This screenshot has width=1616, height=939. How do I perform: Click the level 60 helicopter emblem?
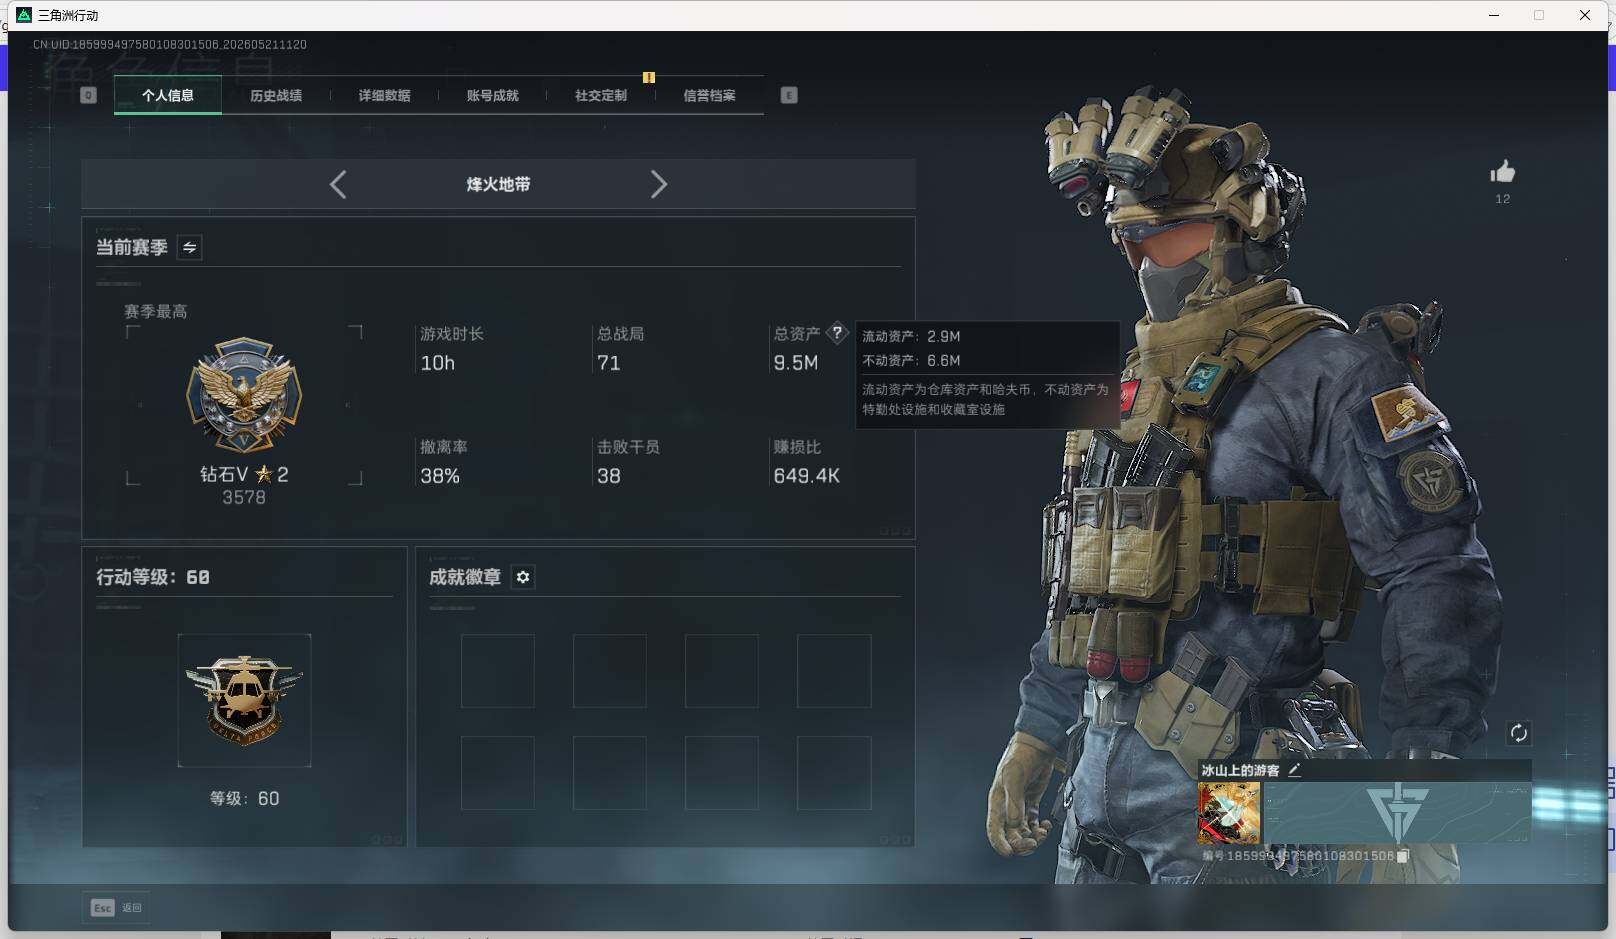point(244,700)
